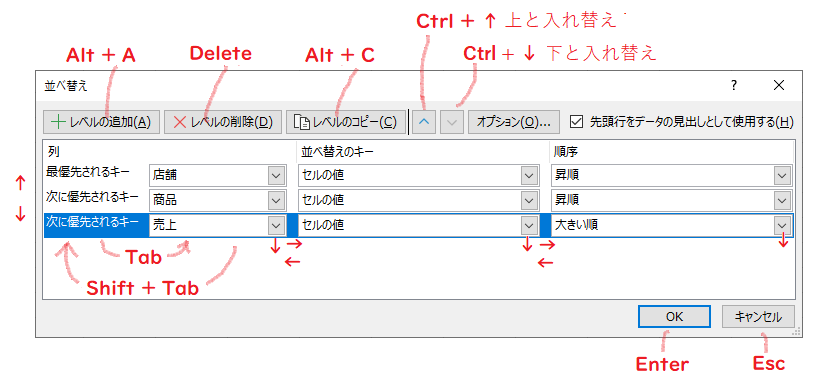
Task: Confirm sorting with the OK button
Action: [674, 316]
